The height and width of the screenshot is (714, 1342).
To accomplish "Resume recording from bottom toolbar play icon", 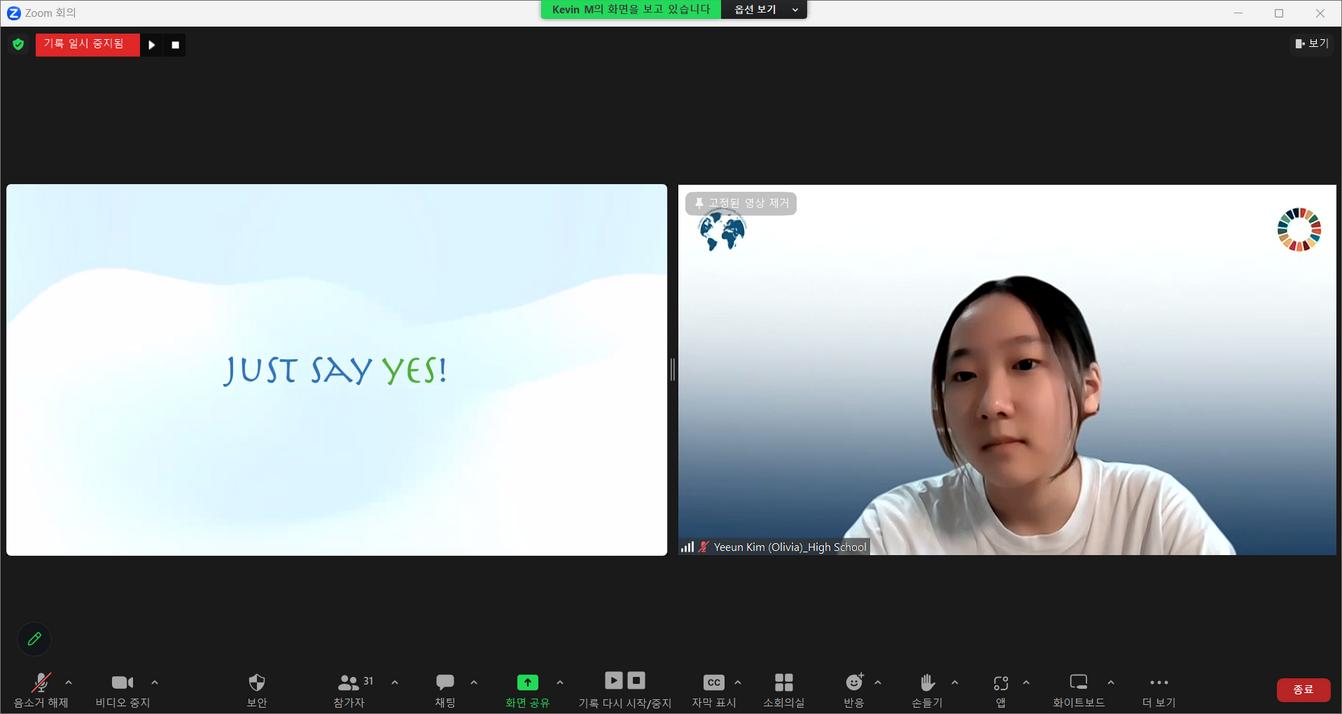I will 614,680.
